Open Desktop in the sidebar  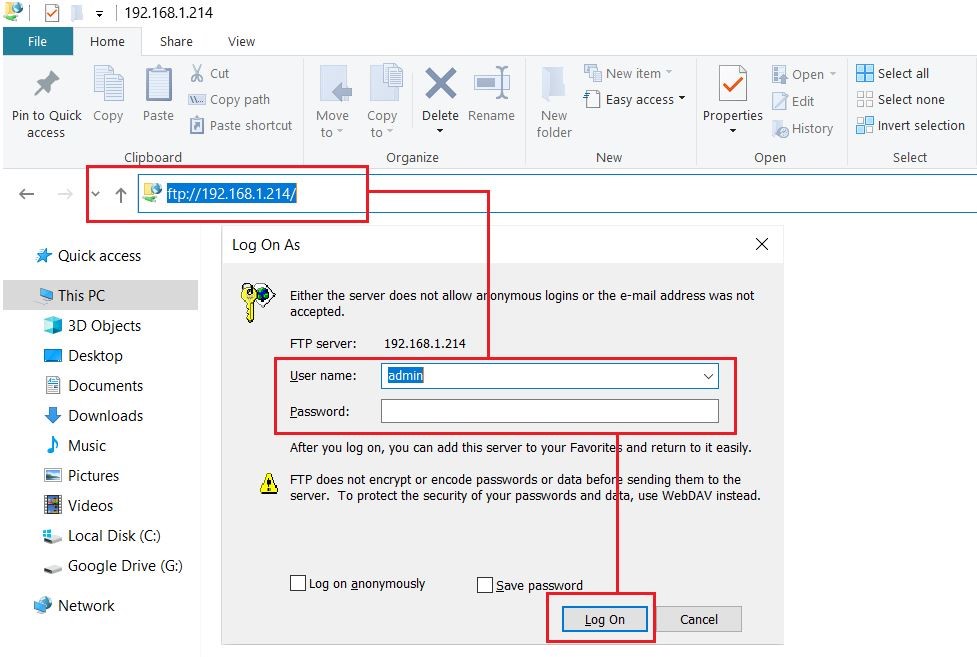tap(83, 355)
